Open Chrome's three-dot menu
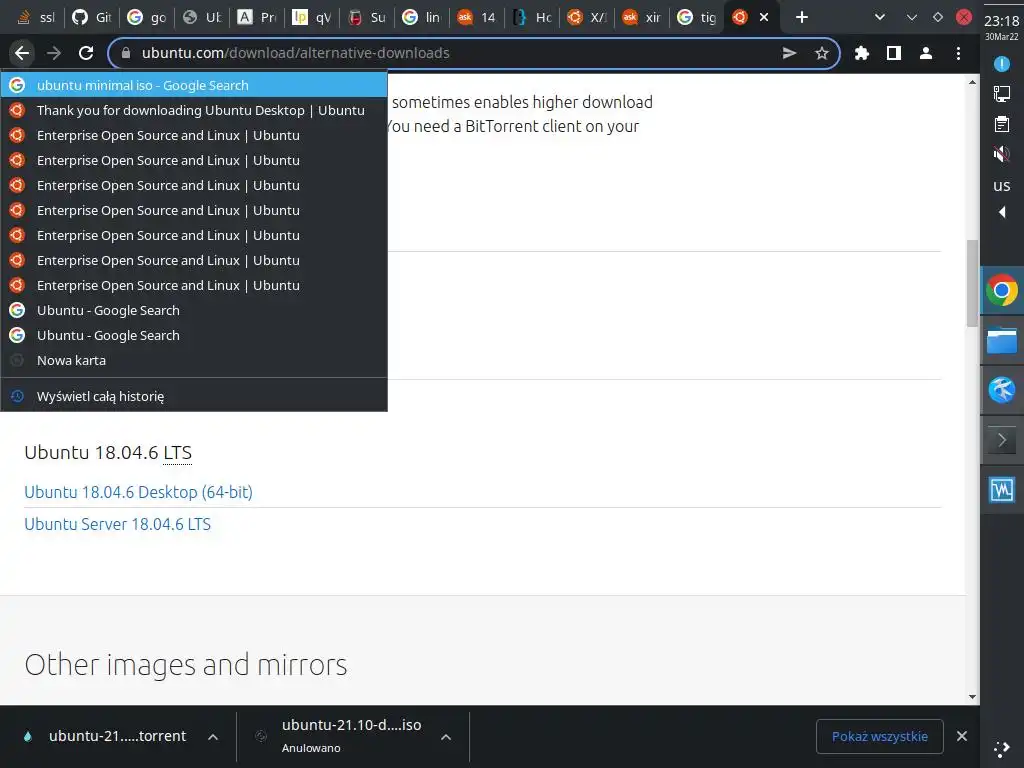 point(958,53)
